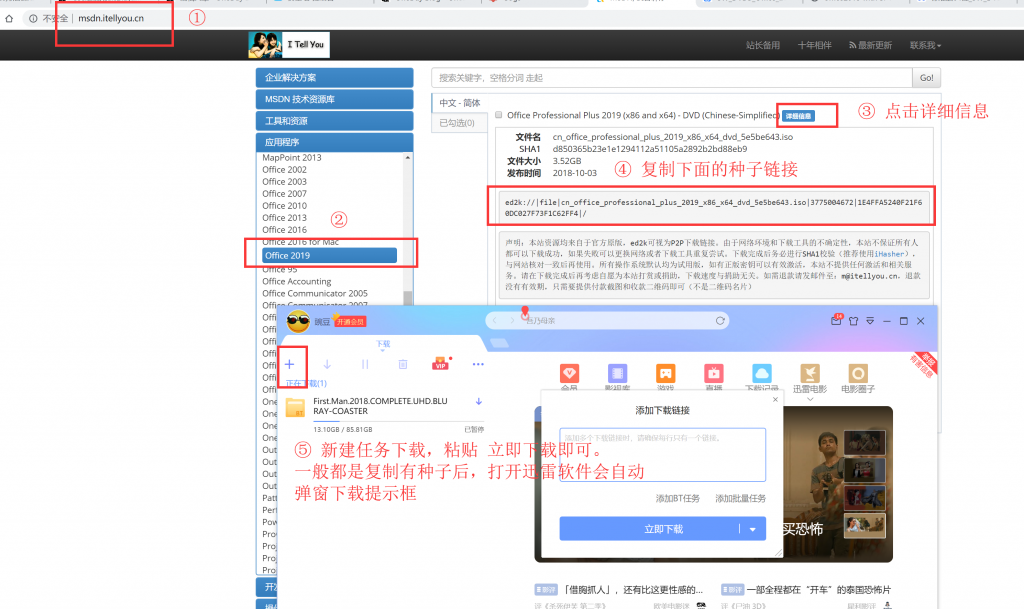This screenshot has width=1024, height=609.
Task: Click the download link text area
Action: coord(662,454)
